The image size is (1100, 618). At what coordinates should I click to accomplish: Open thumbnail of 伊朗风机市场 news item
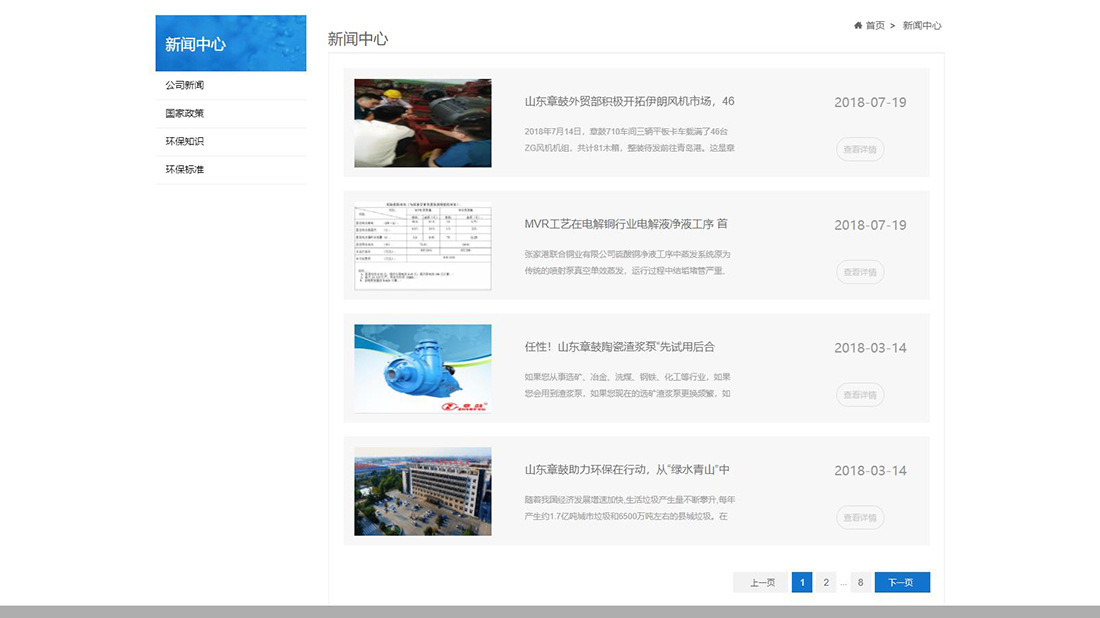(x=422, y=123)
